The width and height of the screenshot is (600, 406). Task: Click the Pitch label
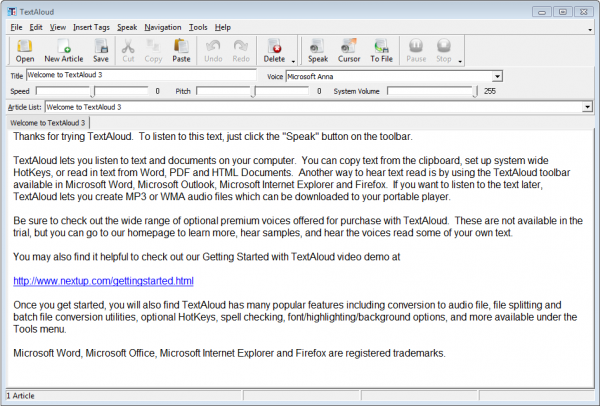[x=183, y=91]
